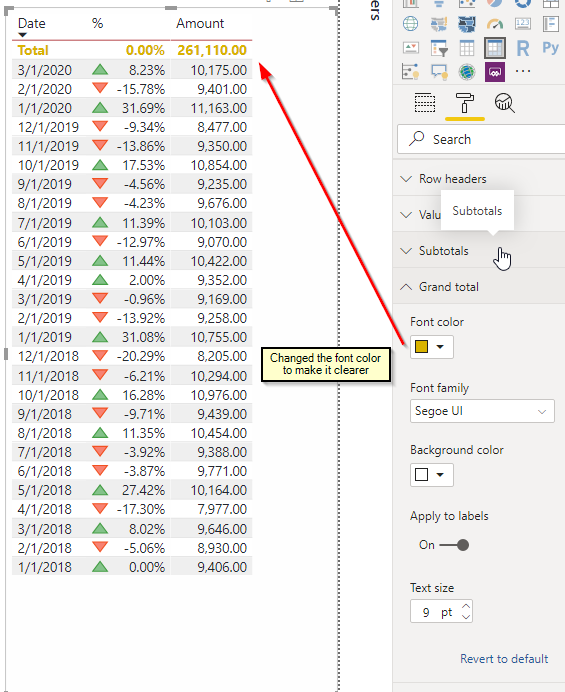Image resolution: width=565 pixels, height=692 pixels.
Task: Select the Table visualization
Action: coord(467,48)
